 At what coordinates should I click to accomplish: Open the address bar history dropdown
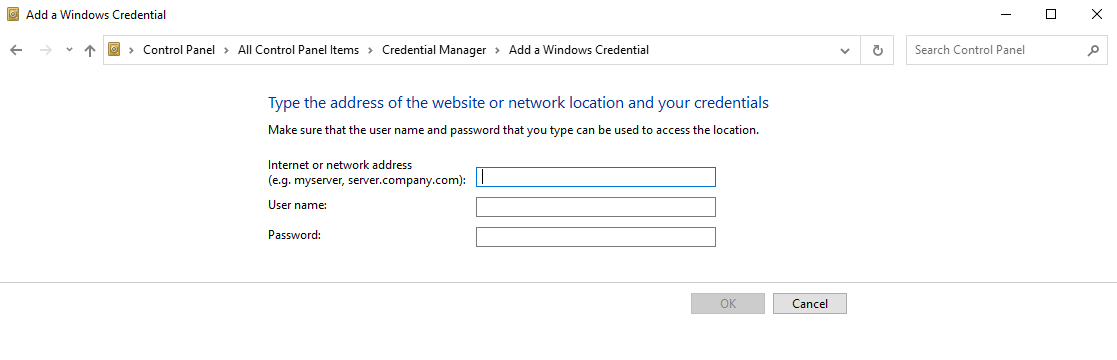click(845, 51)
